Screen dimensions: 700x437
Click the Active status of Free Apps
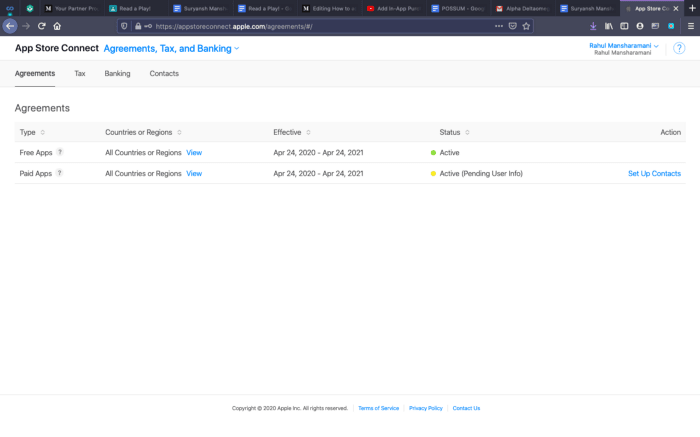[x=449, y=153]
